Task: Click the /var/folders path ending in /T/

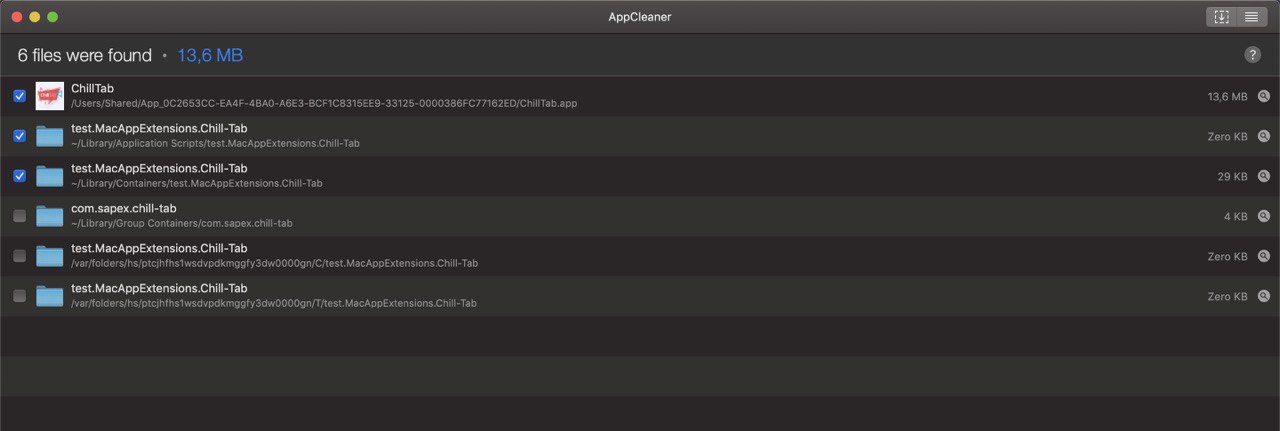Action: [274, 303]
